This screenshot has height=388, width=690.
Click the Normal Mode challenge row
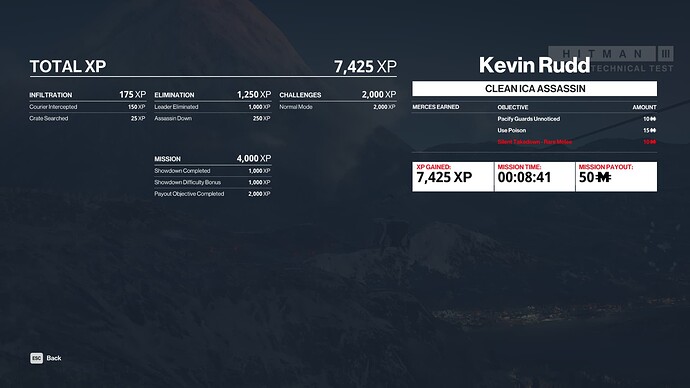click(x=338, y=107)
